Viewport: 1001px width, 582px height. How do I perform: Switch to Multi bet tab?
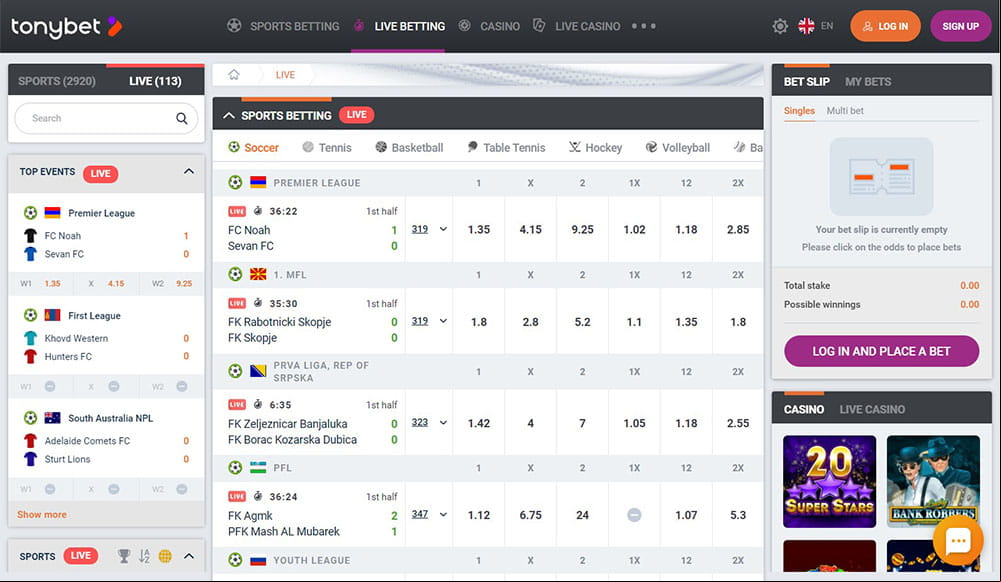click(x=845, y=110)
